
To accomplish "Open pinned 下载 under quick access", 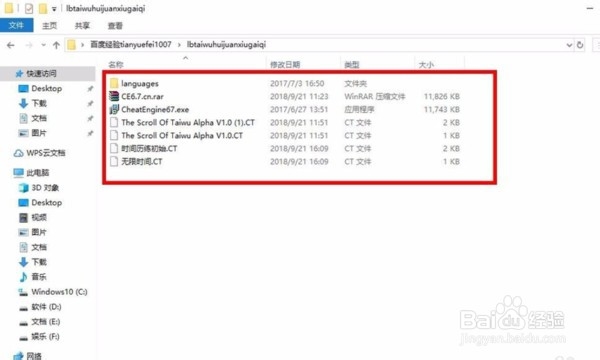I will pos(39,103).
